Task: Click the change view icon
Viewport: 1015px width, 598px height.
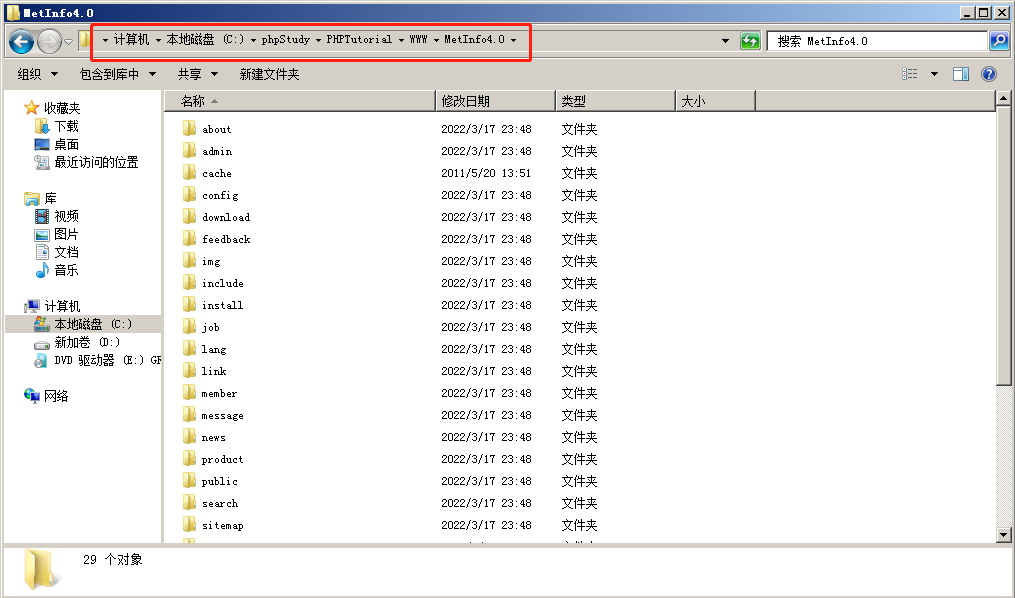Action: [909, 74]
